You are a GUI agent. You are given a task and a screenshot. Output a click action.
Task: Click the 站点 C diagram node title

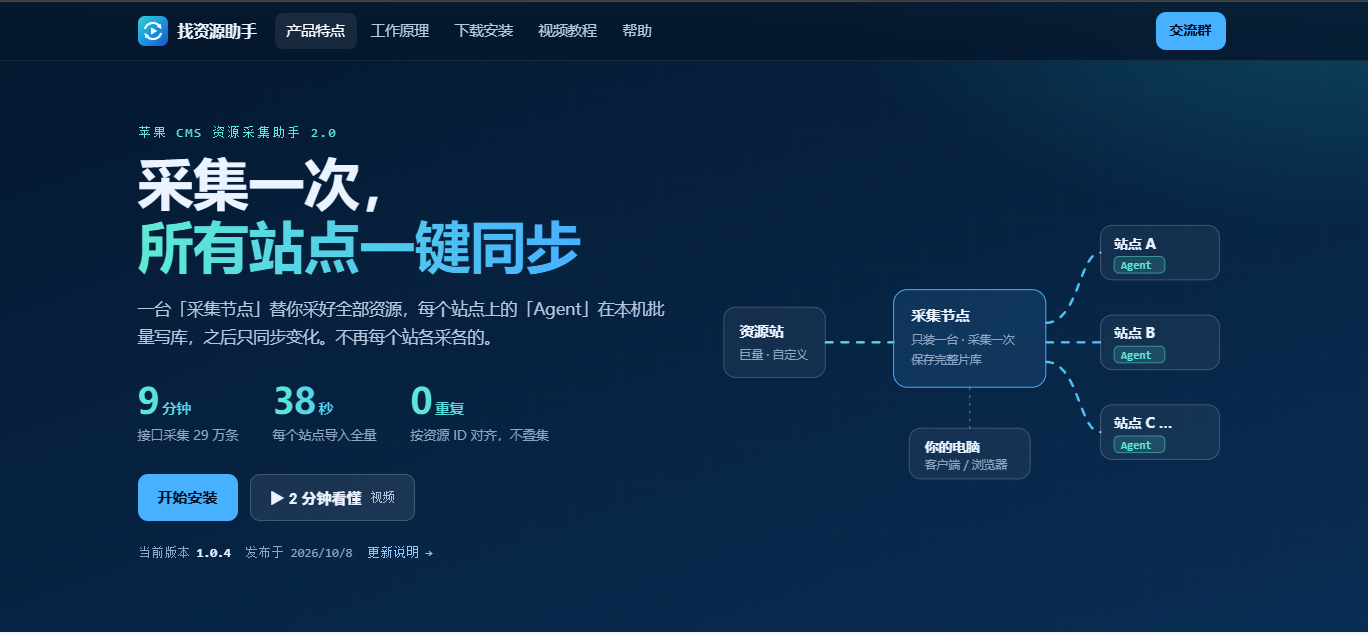pos(1143,423)
